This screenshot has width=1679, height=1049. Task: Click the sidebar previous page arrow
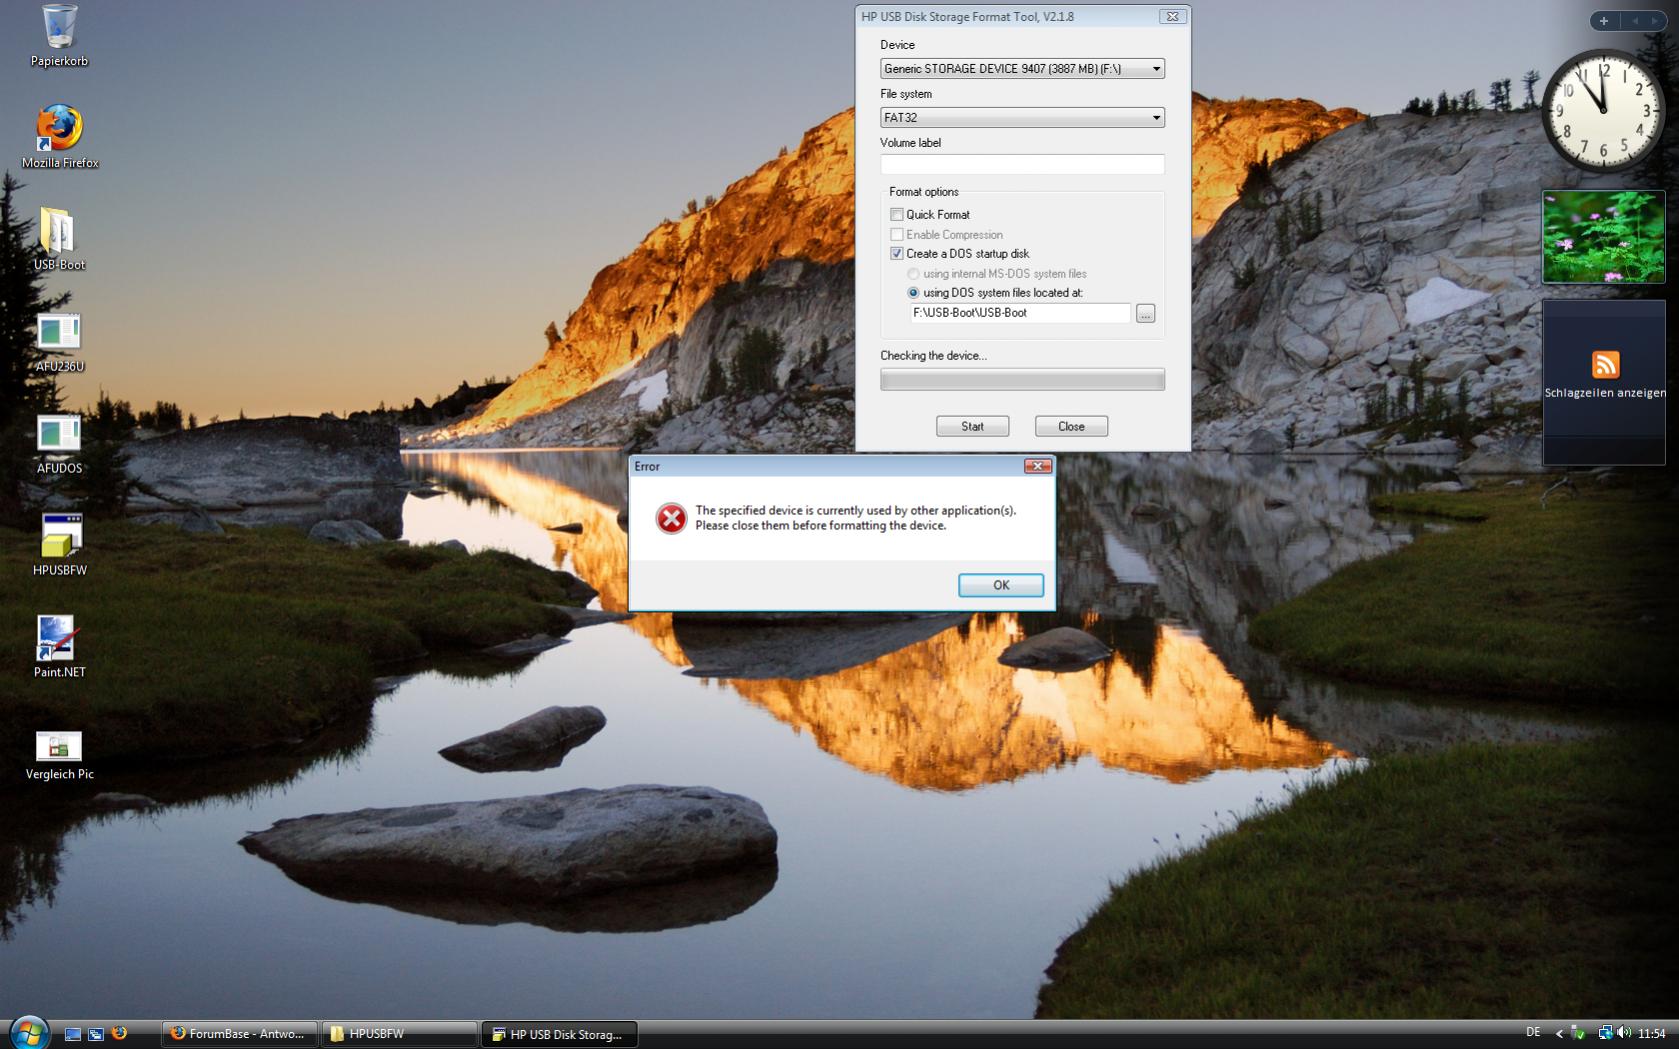click(1636, 21)
